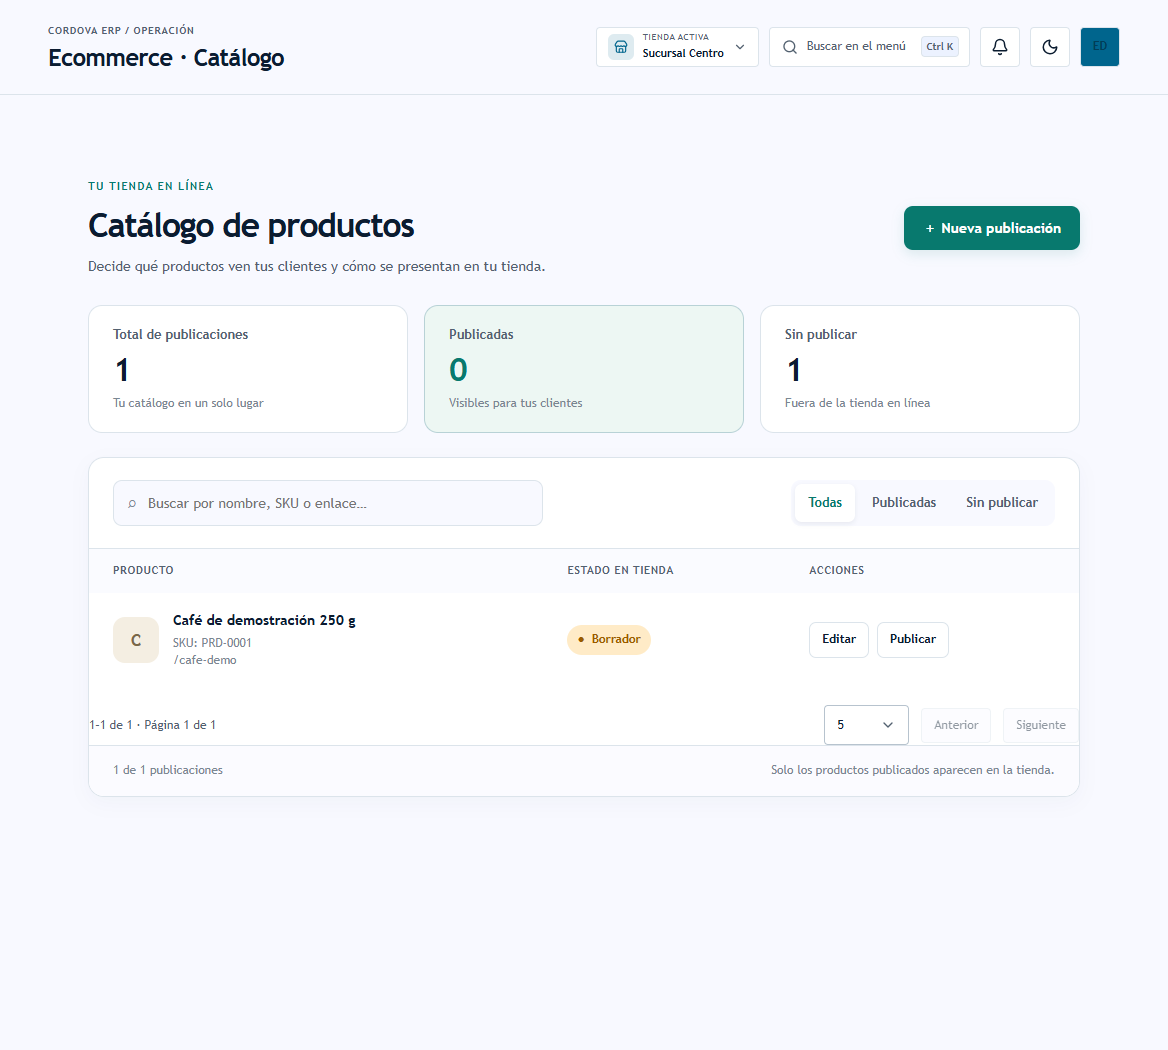
Task: Click the PRODUCTO column header
Action: point(143,570)
